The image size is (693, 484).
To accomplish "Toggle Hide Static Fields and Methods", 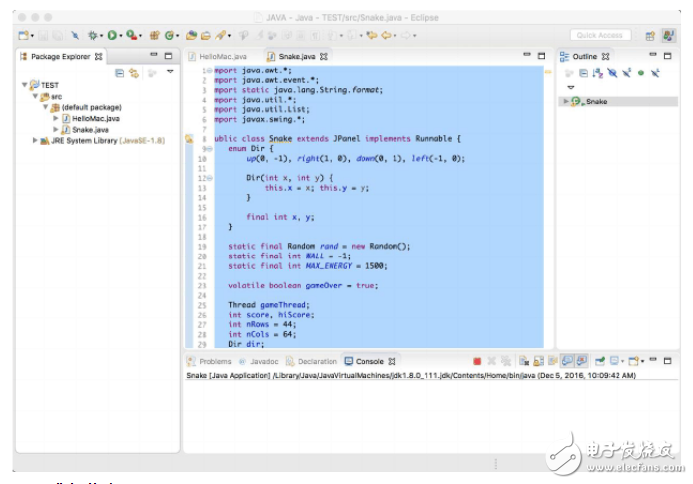I will (x=627, y=73).
